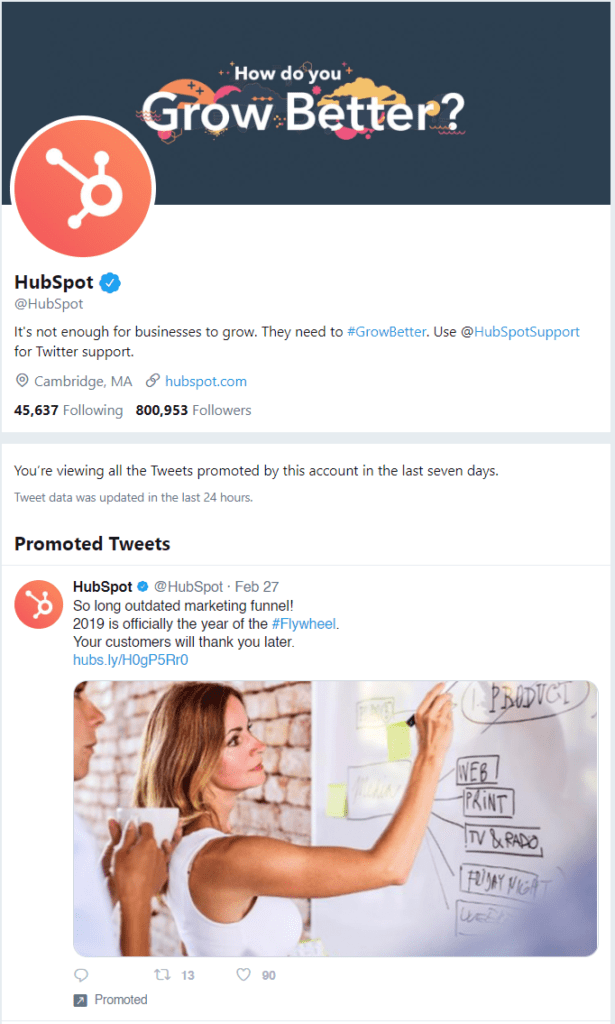The image size is (615, 1024).
Task: Open the #GrowBetter hashtag link
Action: coord(388,332)
